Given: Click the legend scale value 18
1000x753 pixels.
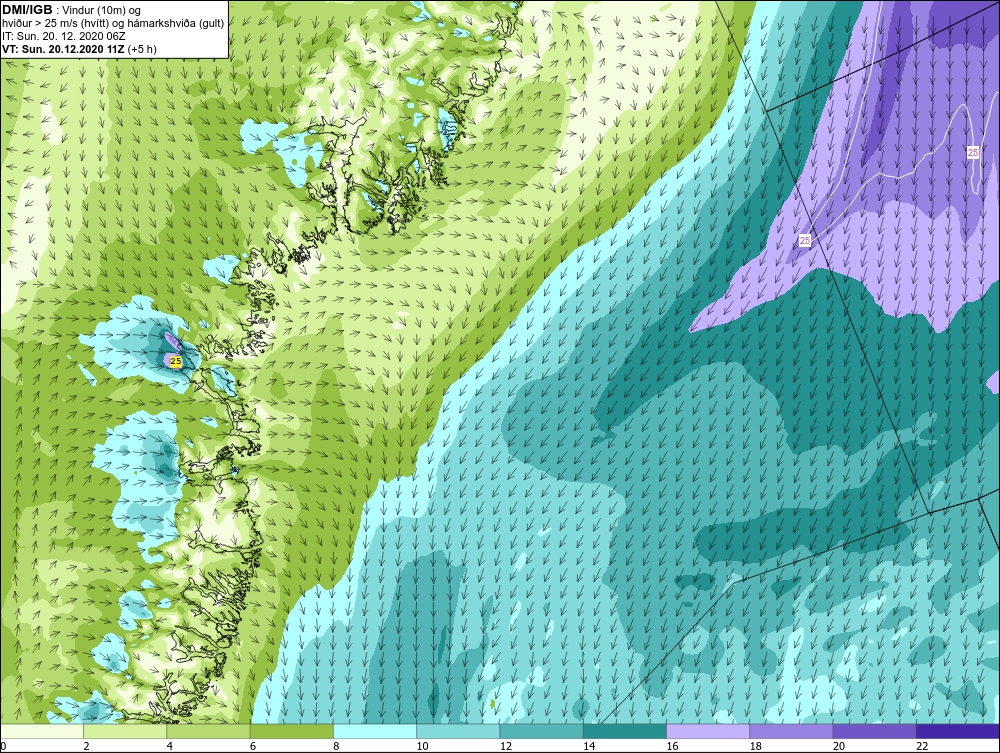Looking at the screenshot, I should [755, 746].
